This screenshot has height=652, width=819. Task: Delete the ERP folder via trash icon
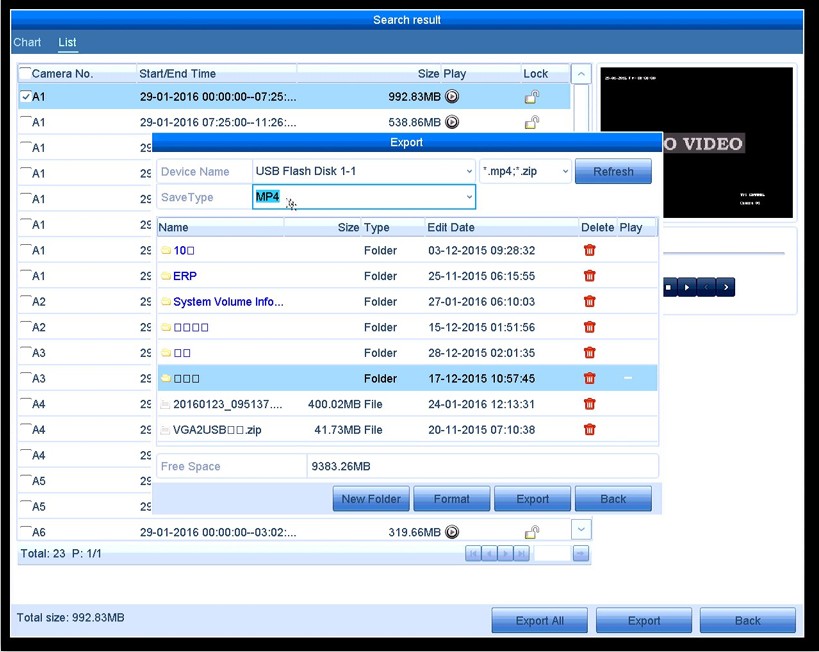(589, 276)
